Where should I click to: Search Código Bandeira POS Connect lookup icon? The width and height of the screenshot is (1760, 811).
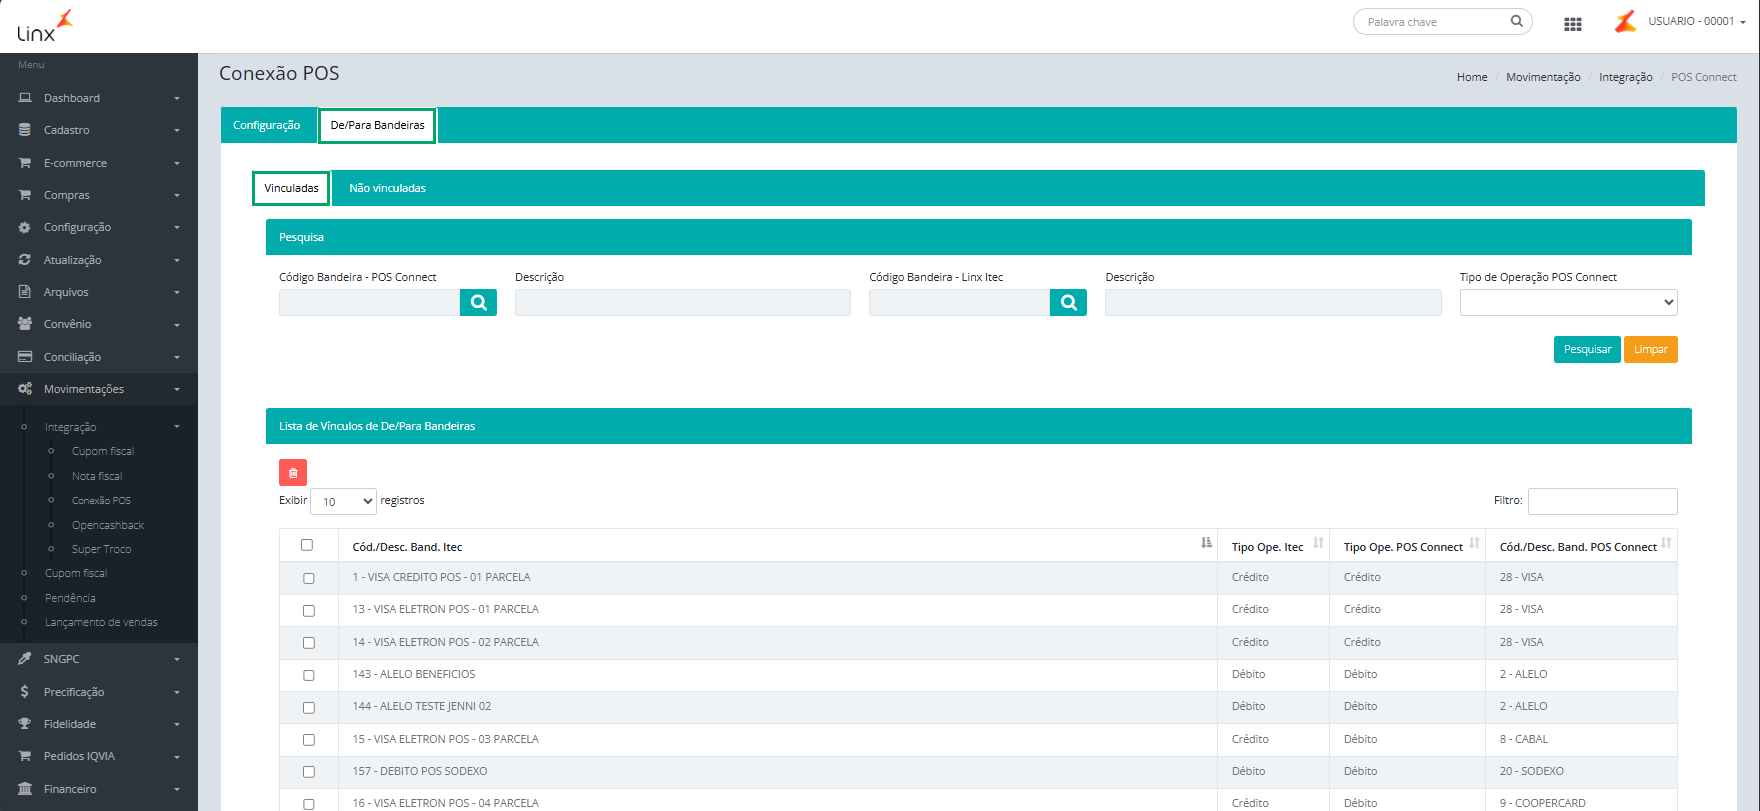pos(478,303)
